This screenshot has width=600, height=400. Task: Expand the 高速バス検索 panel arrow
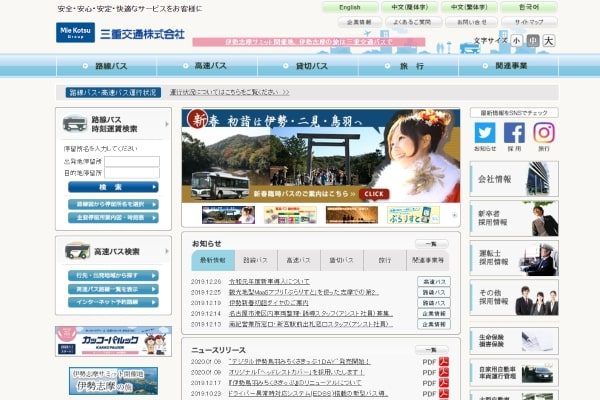(x=167, y=251)
